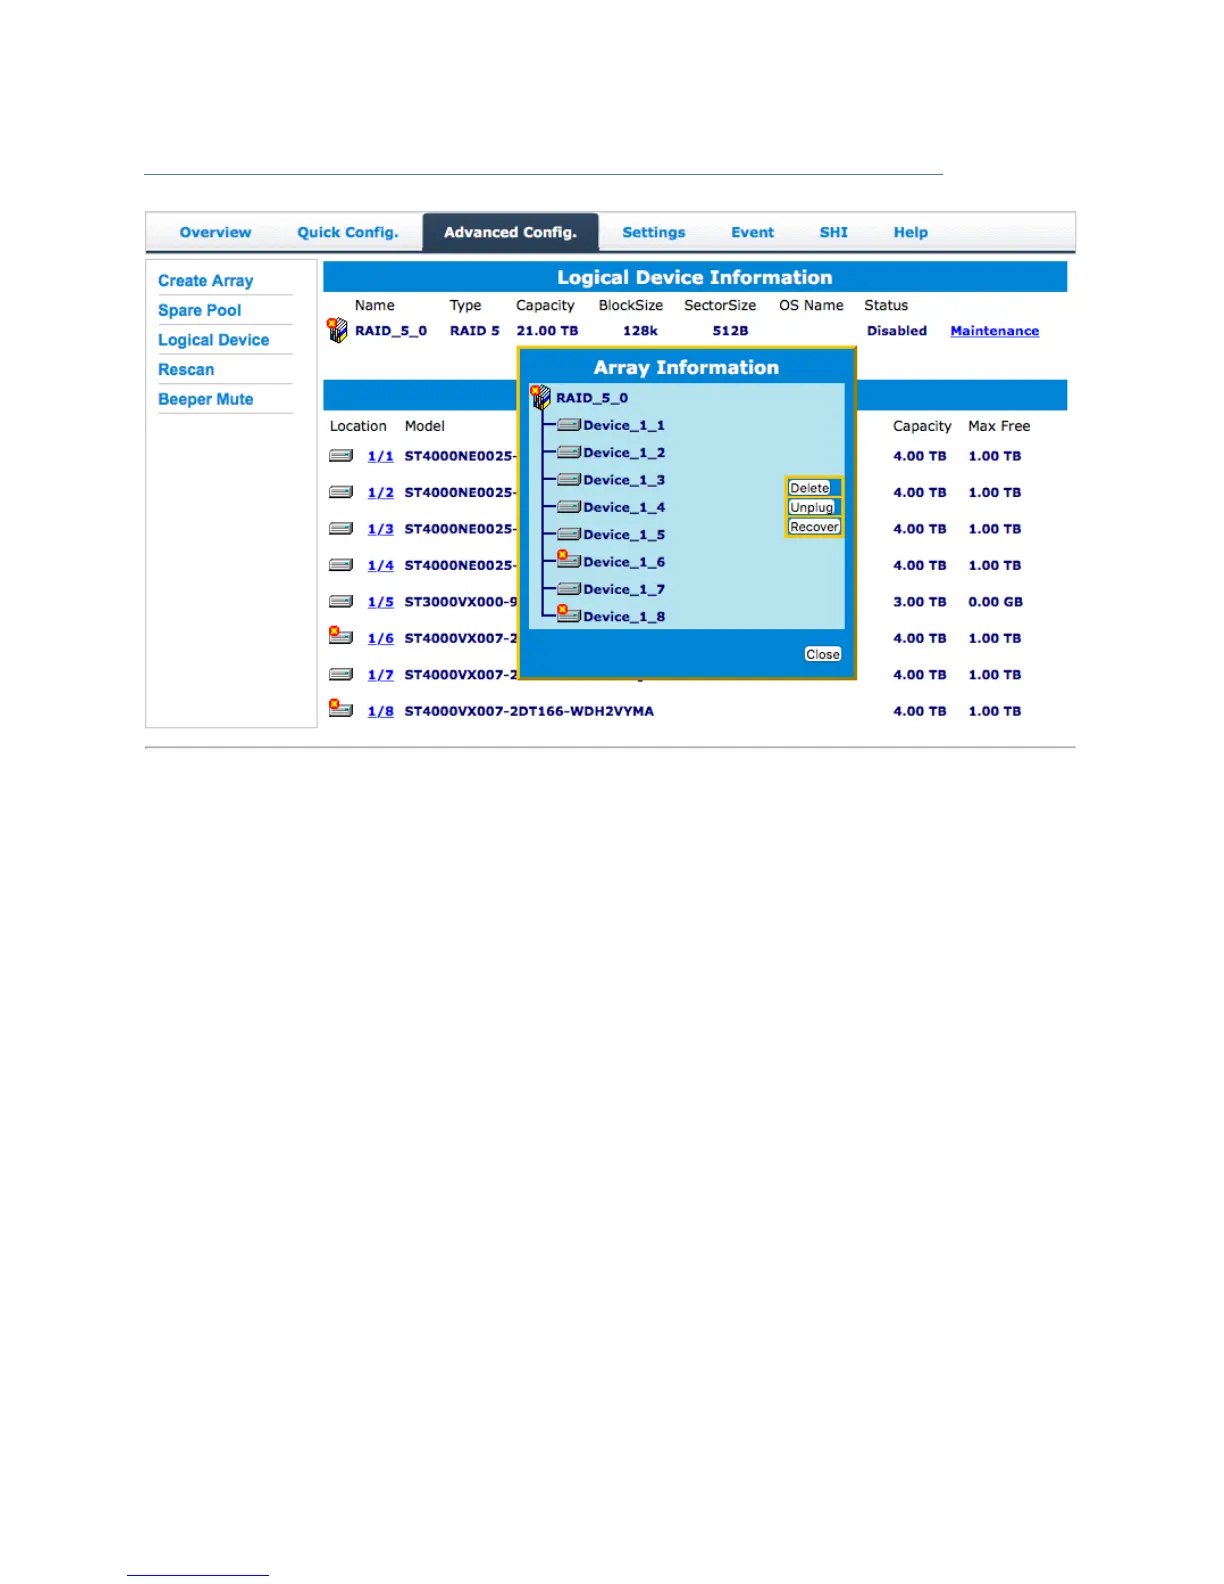Click the Device_1_7 disk icon

569,589
